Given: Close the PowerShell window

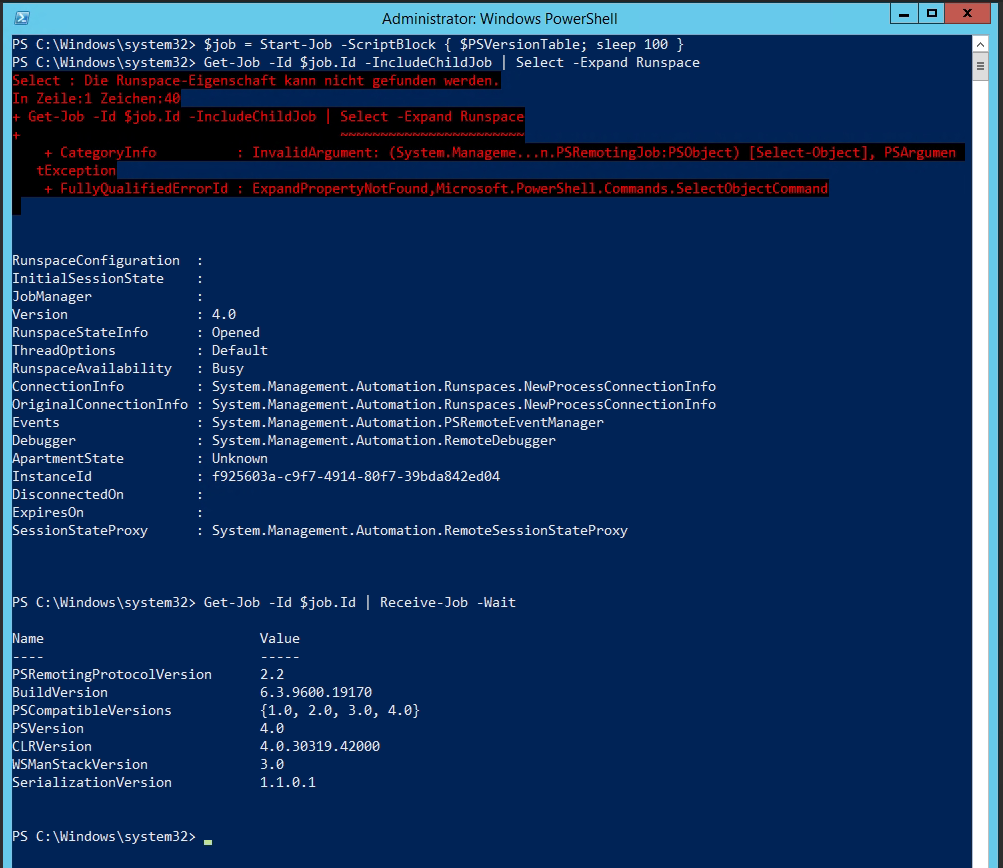Looking at the screenshot, I should click(966, 13).
